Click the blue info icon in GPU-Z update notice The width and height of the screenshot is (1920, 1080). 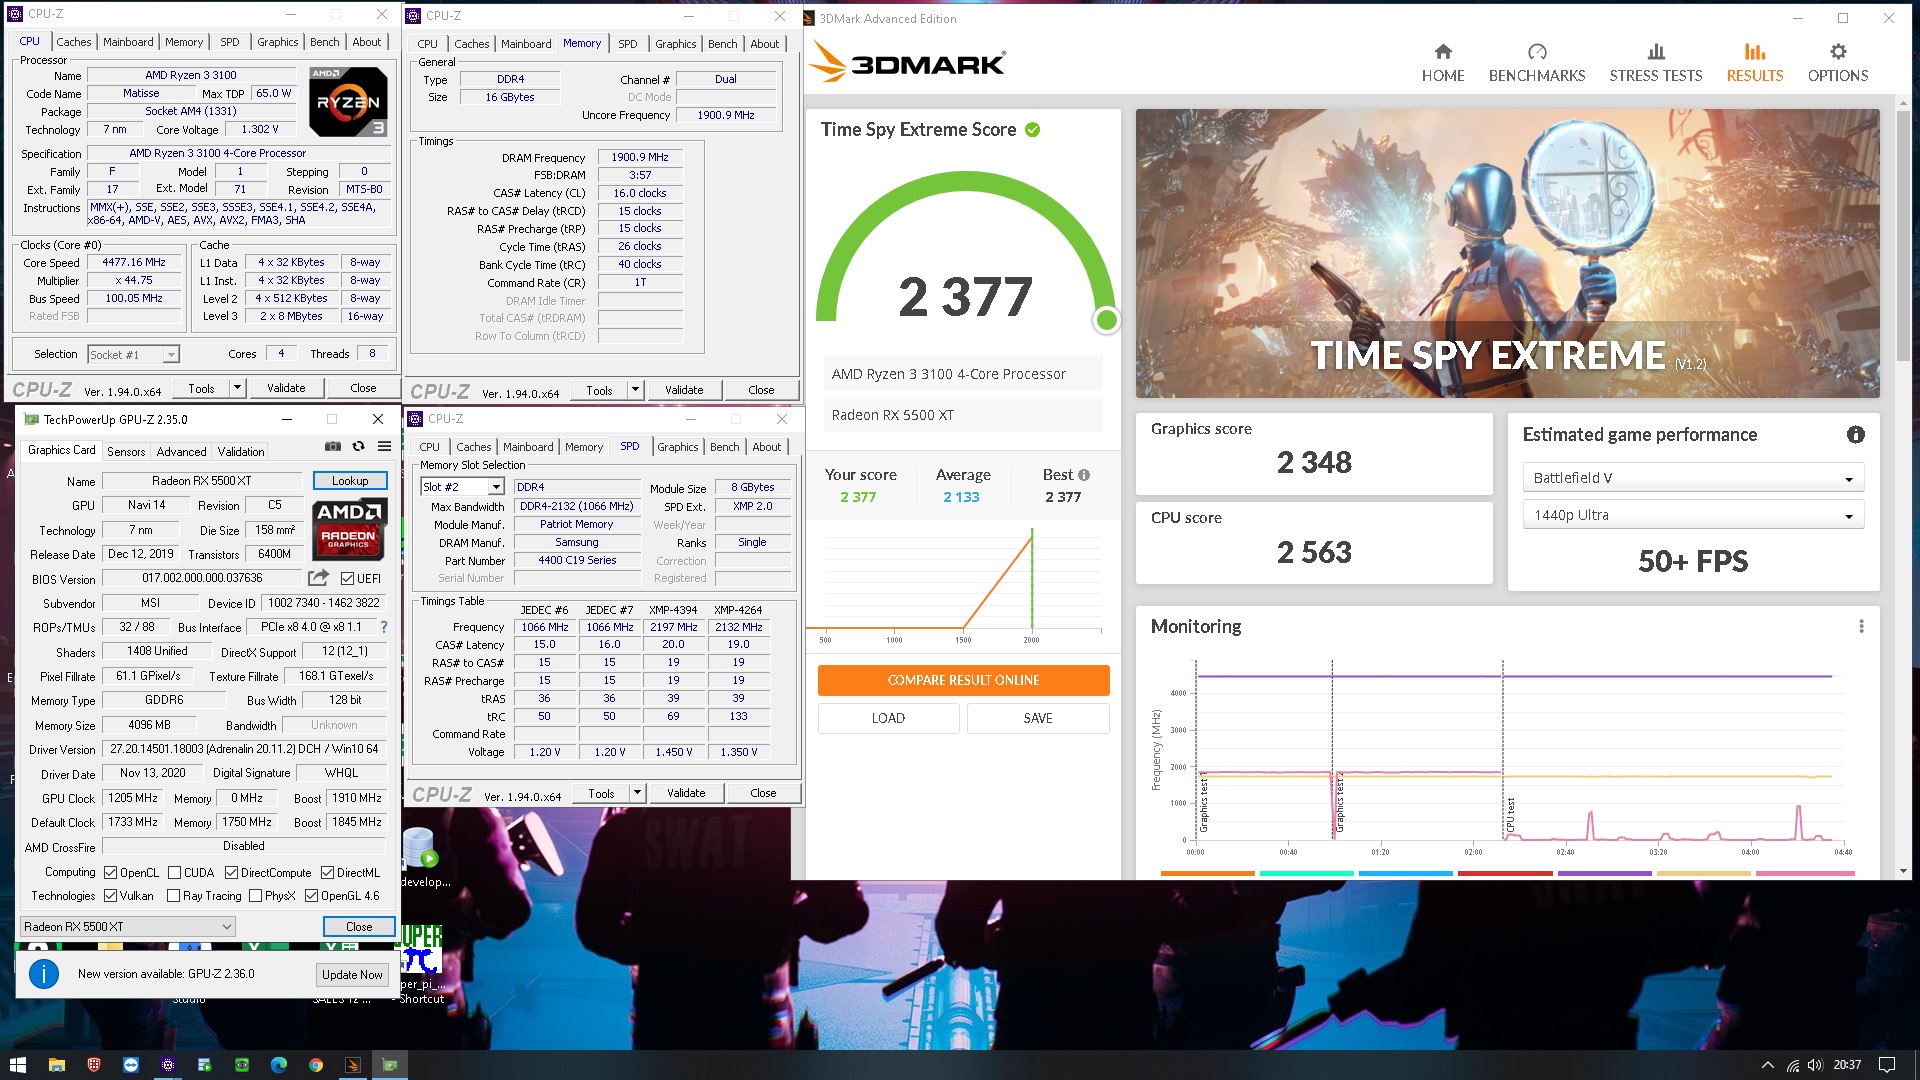tap(44, 973)
